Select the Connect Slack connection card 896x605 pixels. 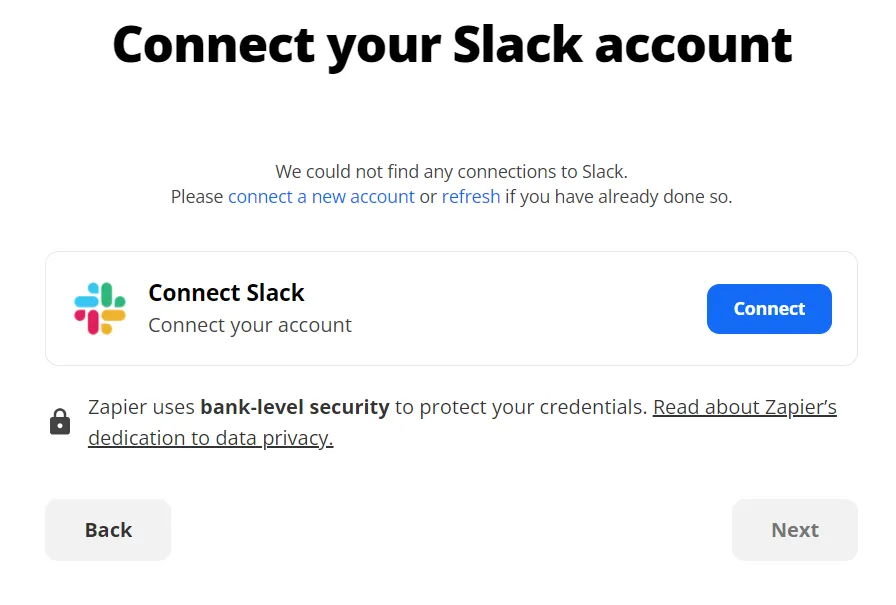450,308
